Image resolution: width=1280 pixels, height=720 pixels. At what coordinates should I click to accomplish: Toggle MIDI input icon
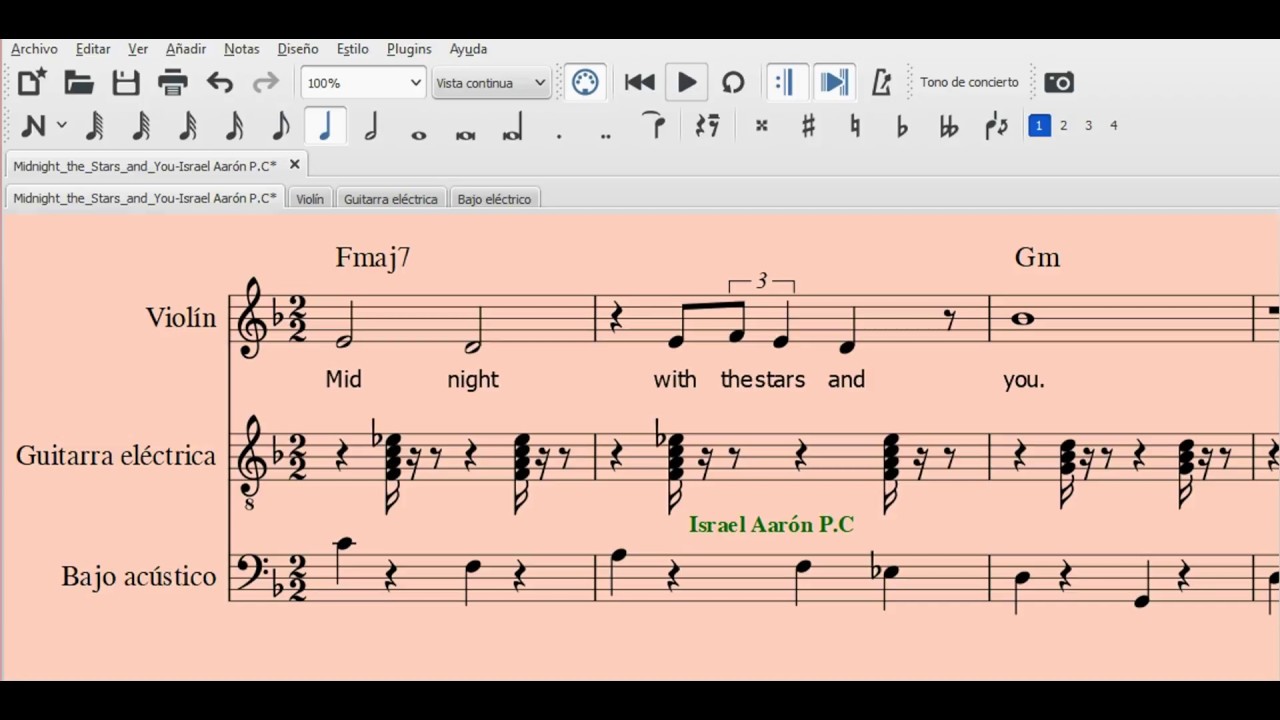[x=585, y=82]
